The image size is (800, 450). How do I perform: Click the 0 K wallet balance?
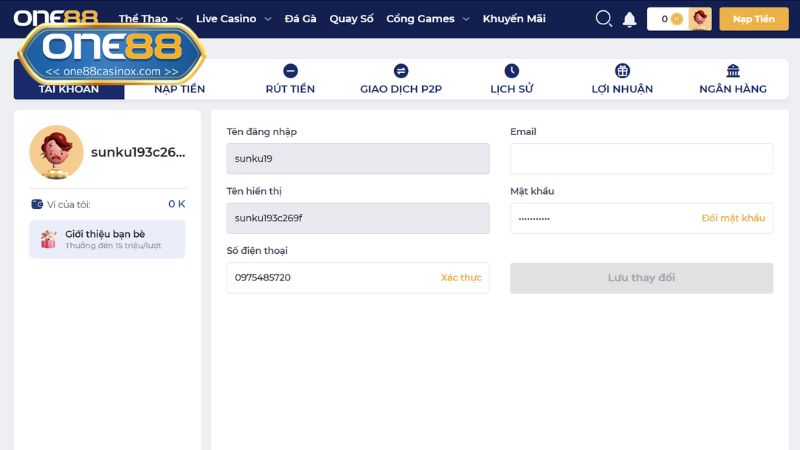tap(177, 204)
